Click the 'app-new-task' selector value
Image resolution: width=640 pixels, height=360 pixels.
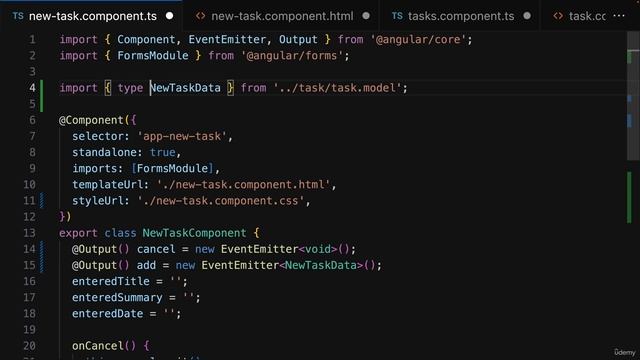tap(182, 136)
